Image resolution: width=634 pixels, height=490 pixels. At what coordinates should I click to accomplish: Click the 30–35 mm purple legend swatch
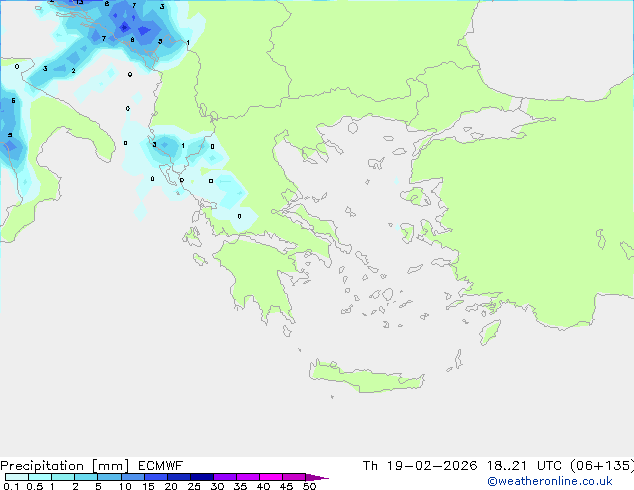click(x=225, y=477)
